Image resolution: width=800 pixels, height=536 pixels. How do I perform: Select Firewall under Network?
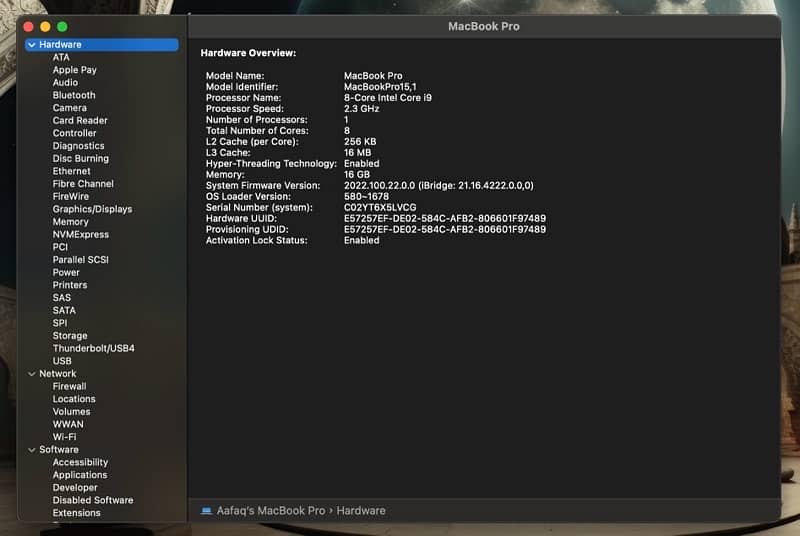click(x=69, y=386)
